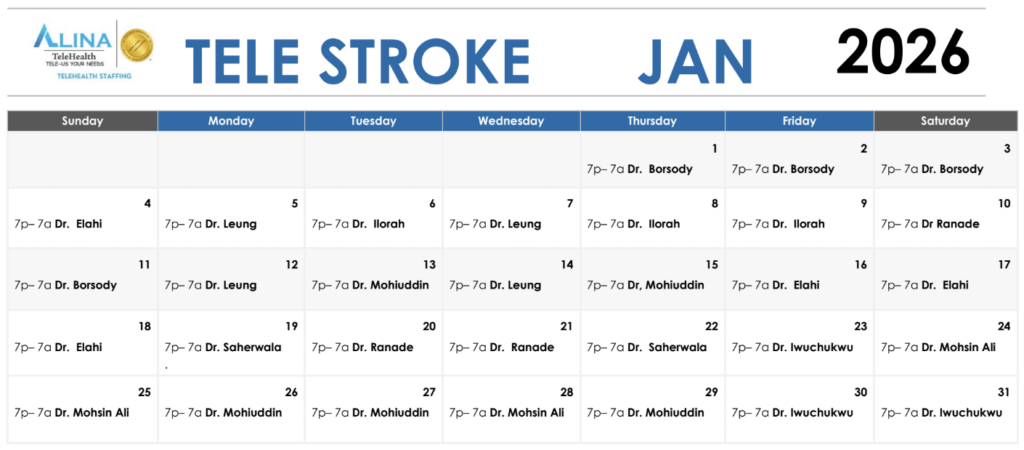Select Dr. Saherwala's shift on January 19
Image resolution: width=1024 pixels, height=450 pixels.
223,348
